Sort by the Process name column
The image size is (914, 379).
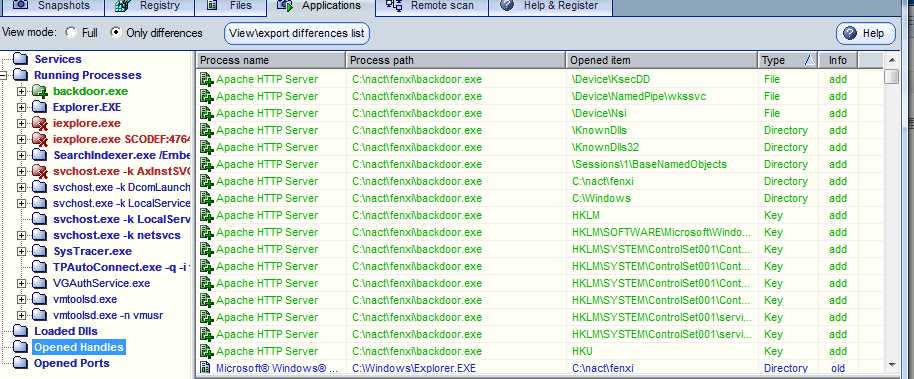(271, 60)
